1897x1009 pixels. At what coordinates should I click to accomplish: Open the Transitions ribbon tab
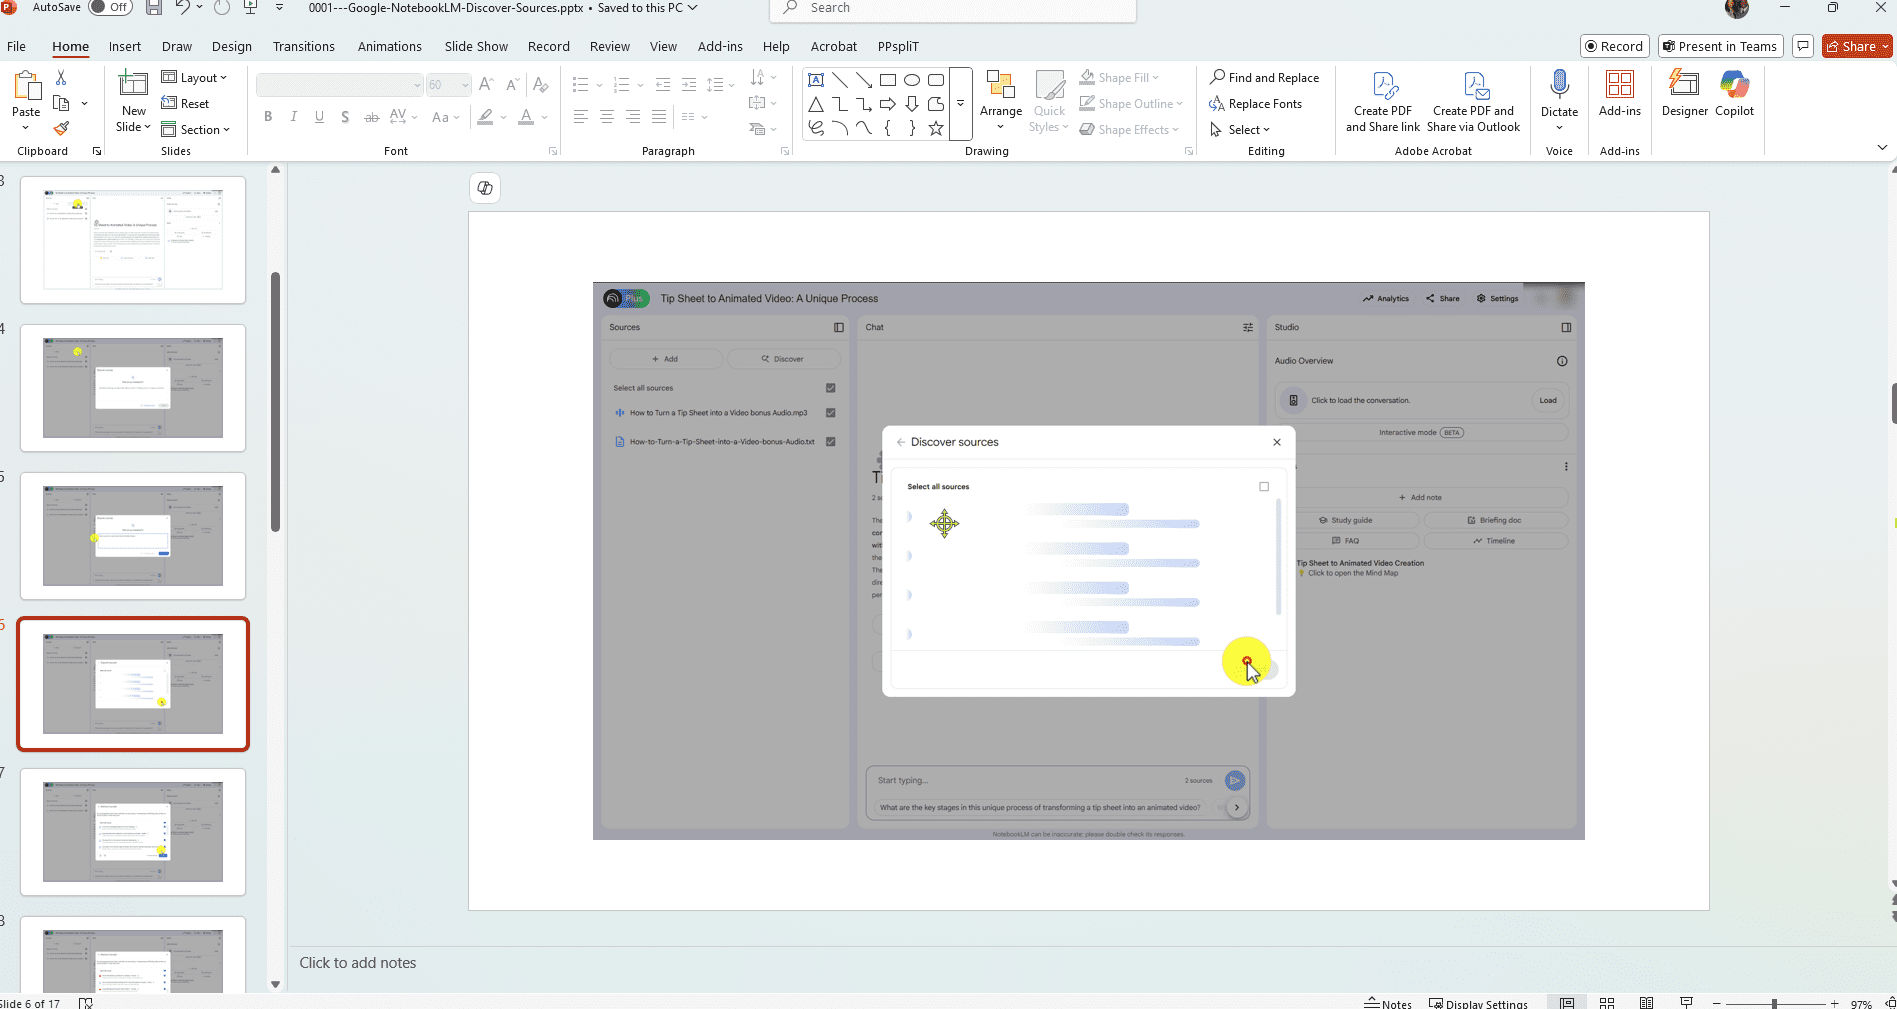tap(303, 47)
